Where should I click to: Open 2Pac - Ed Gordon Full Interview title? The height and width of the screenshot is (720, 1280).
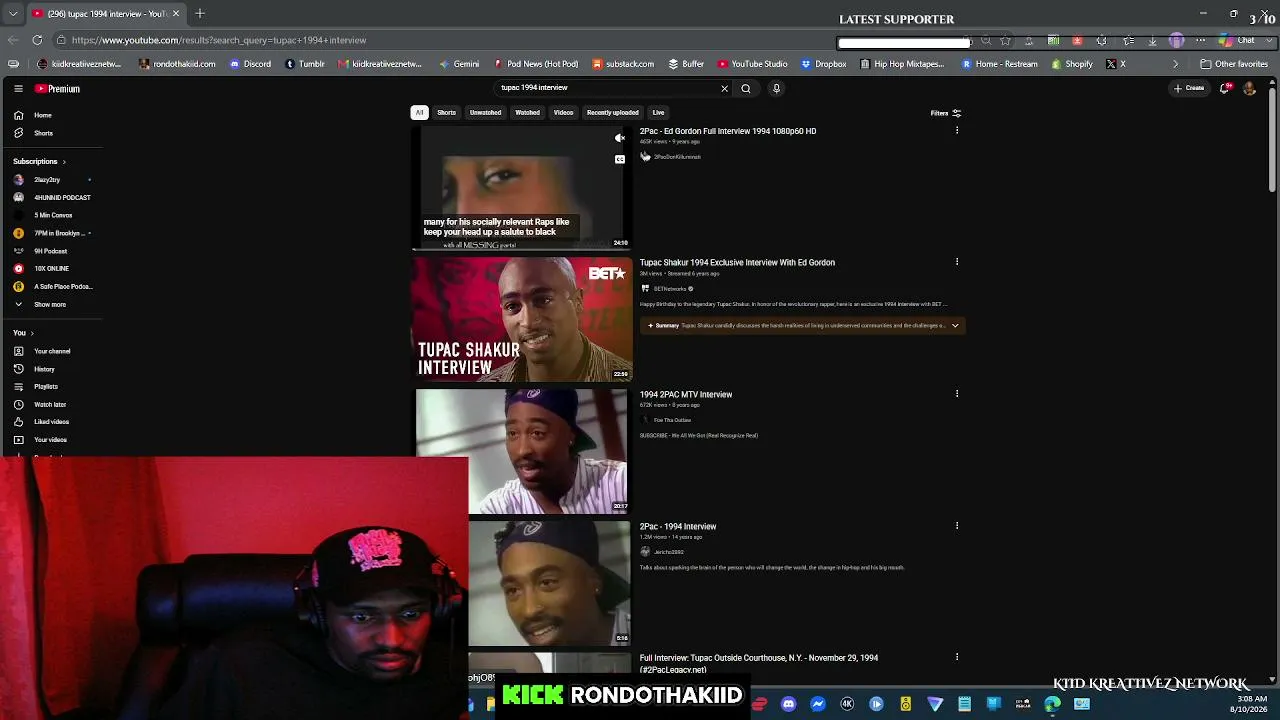[x=728, y=131]
